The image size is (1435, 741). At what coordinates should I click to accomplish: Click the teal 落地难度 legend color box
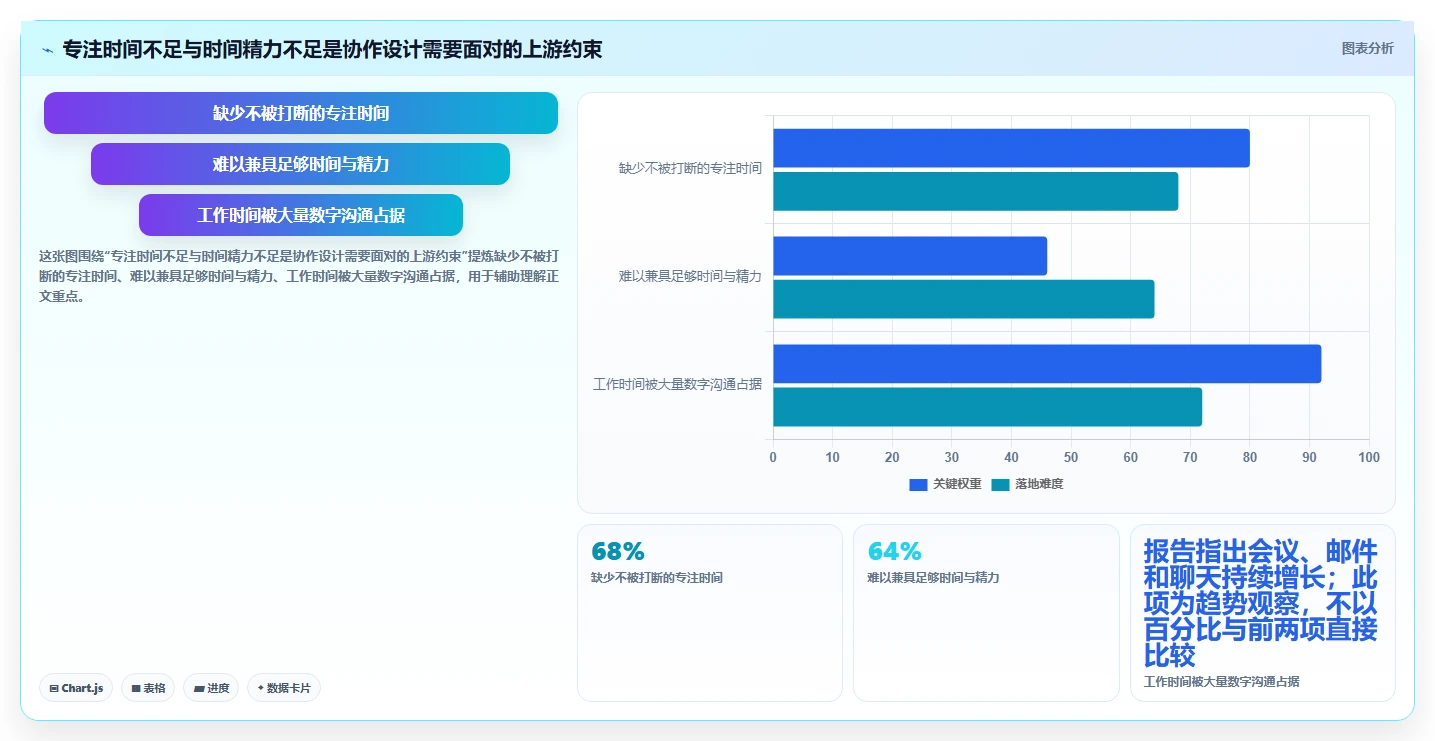coord(1000,485)
